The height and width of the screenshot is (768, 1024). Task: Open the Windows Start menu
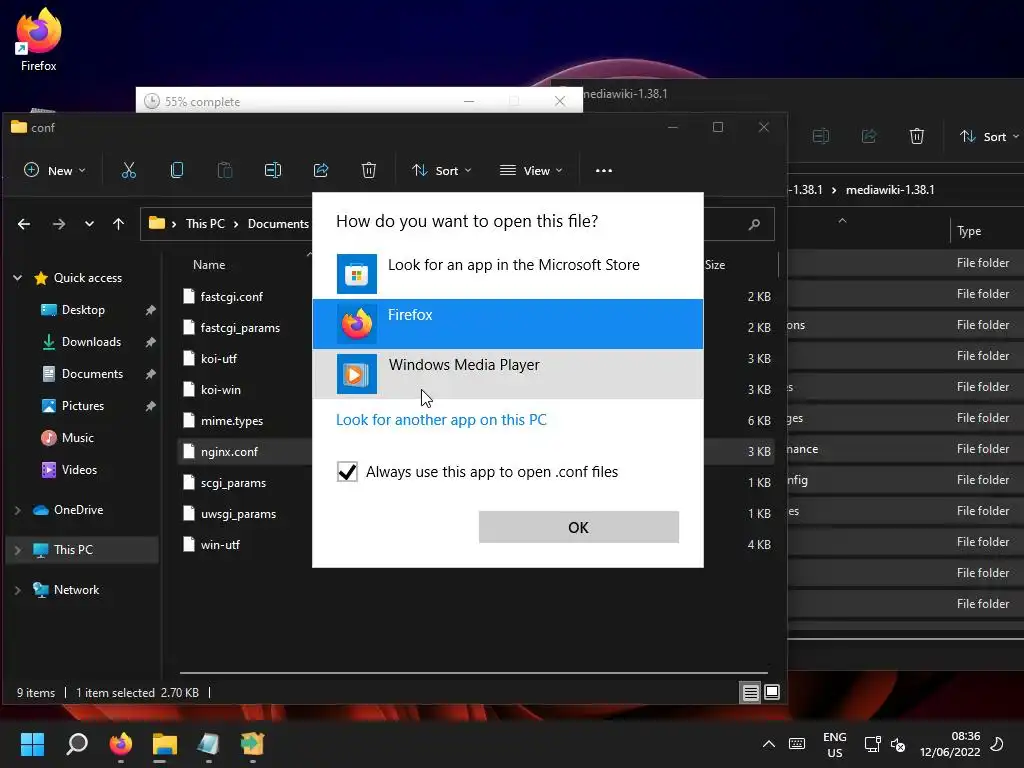point(32,744)
